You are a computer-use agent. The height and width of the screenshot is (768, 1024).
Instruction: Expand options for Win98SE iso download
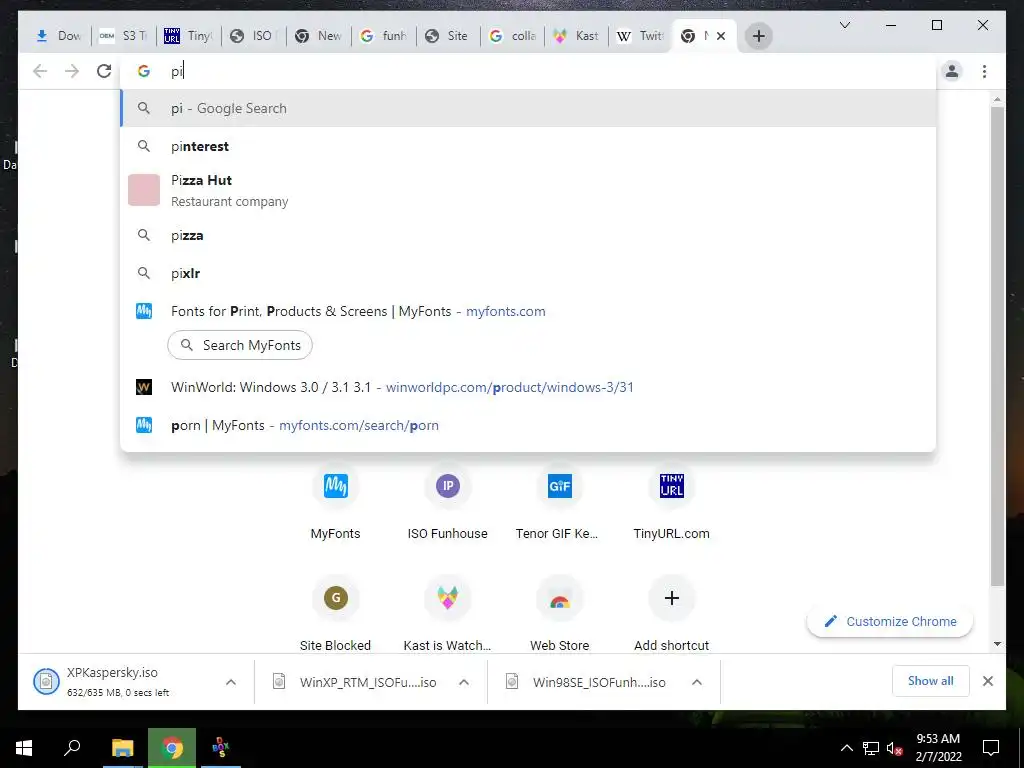pos(697,682)
